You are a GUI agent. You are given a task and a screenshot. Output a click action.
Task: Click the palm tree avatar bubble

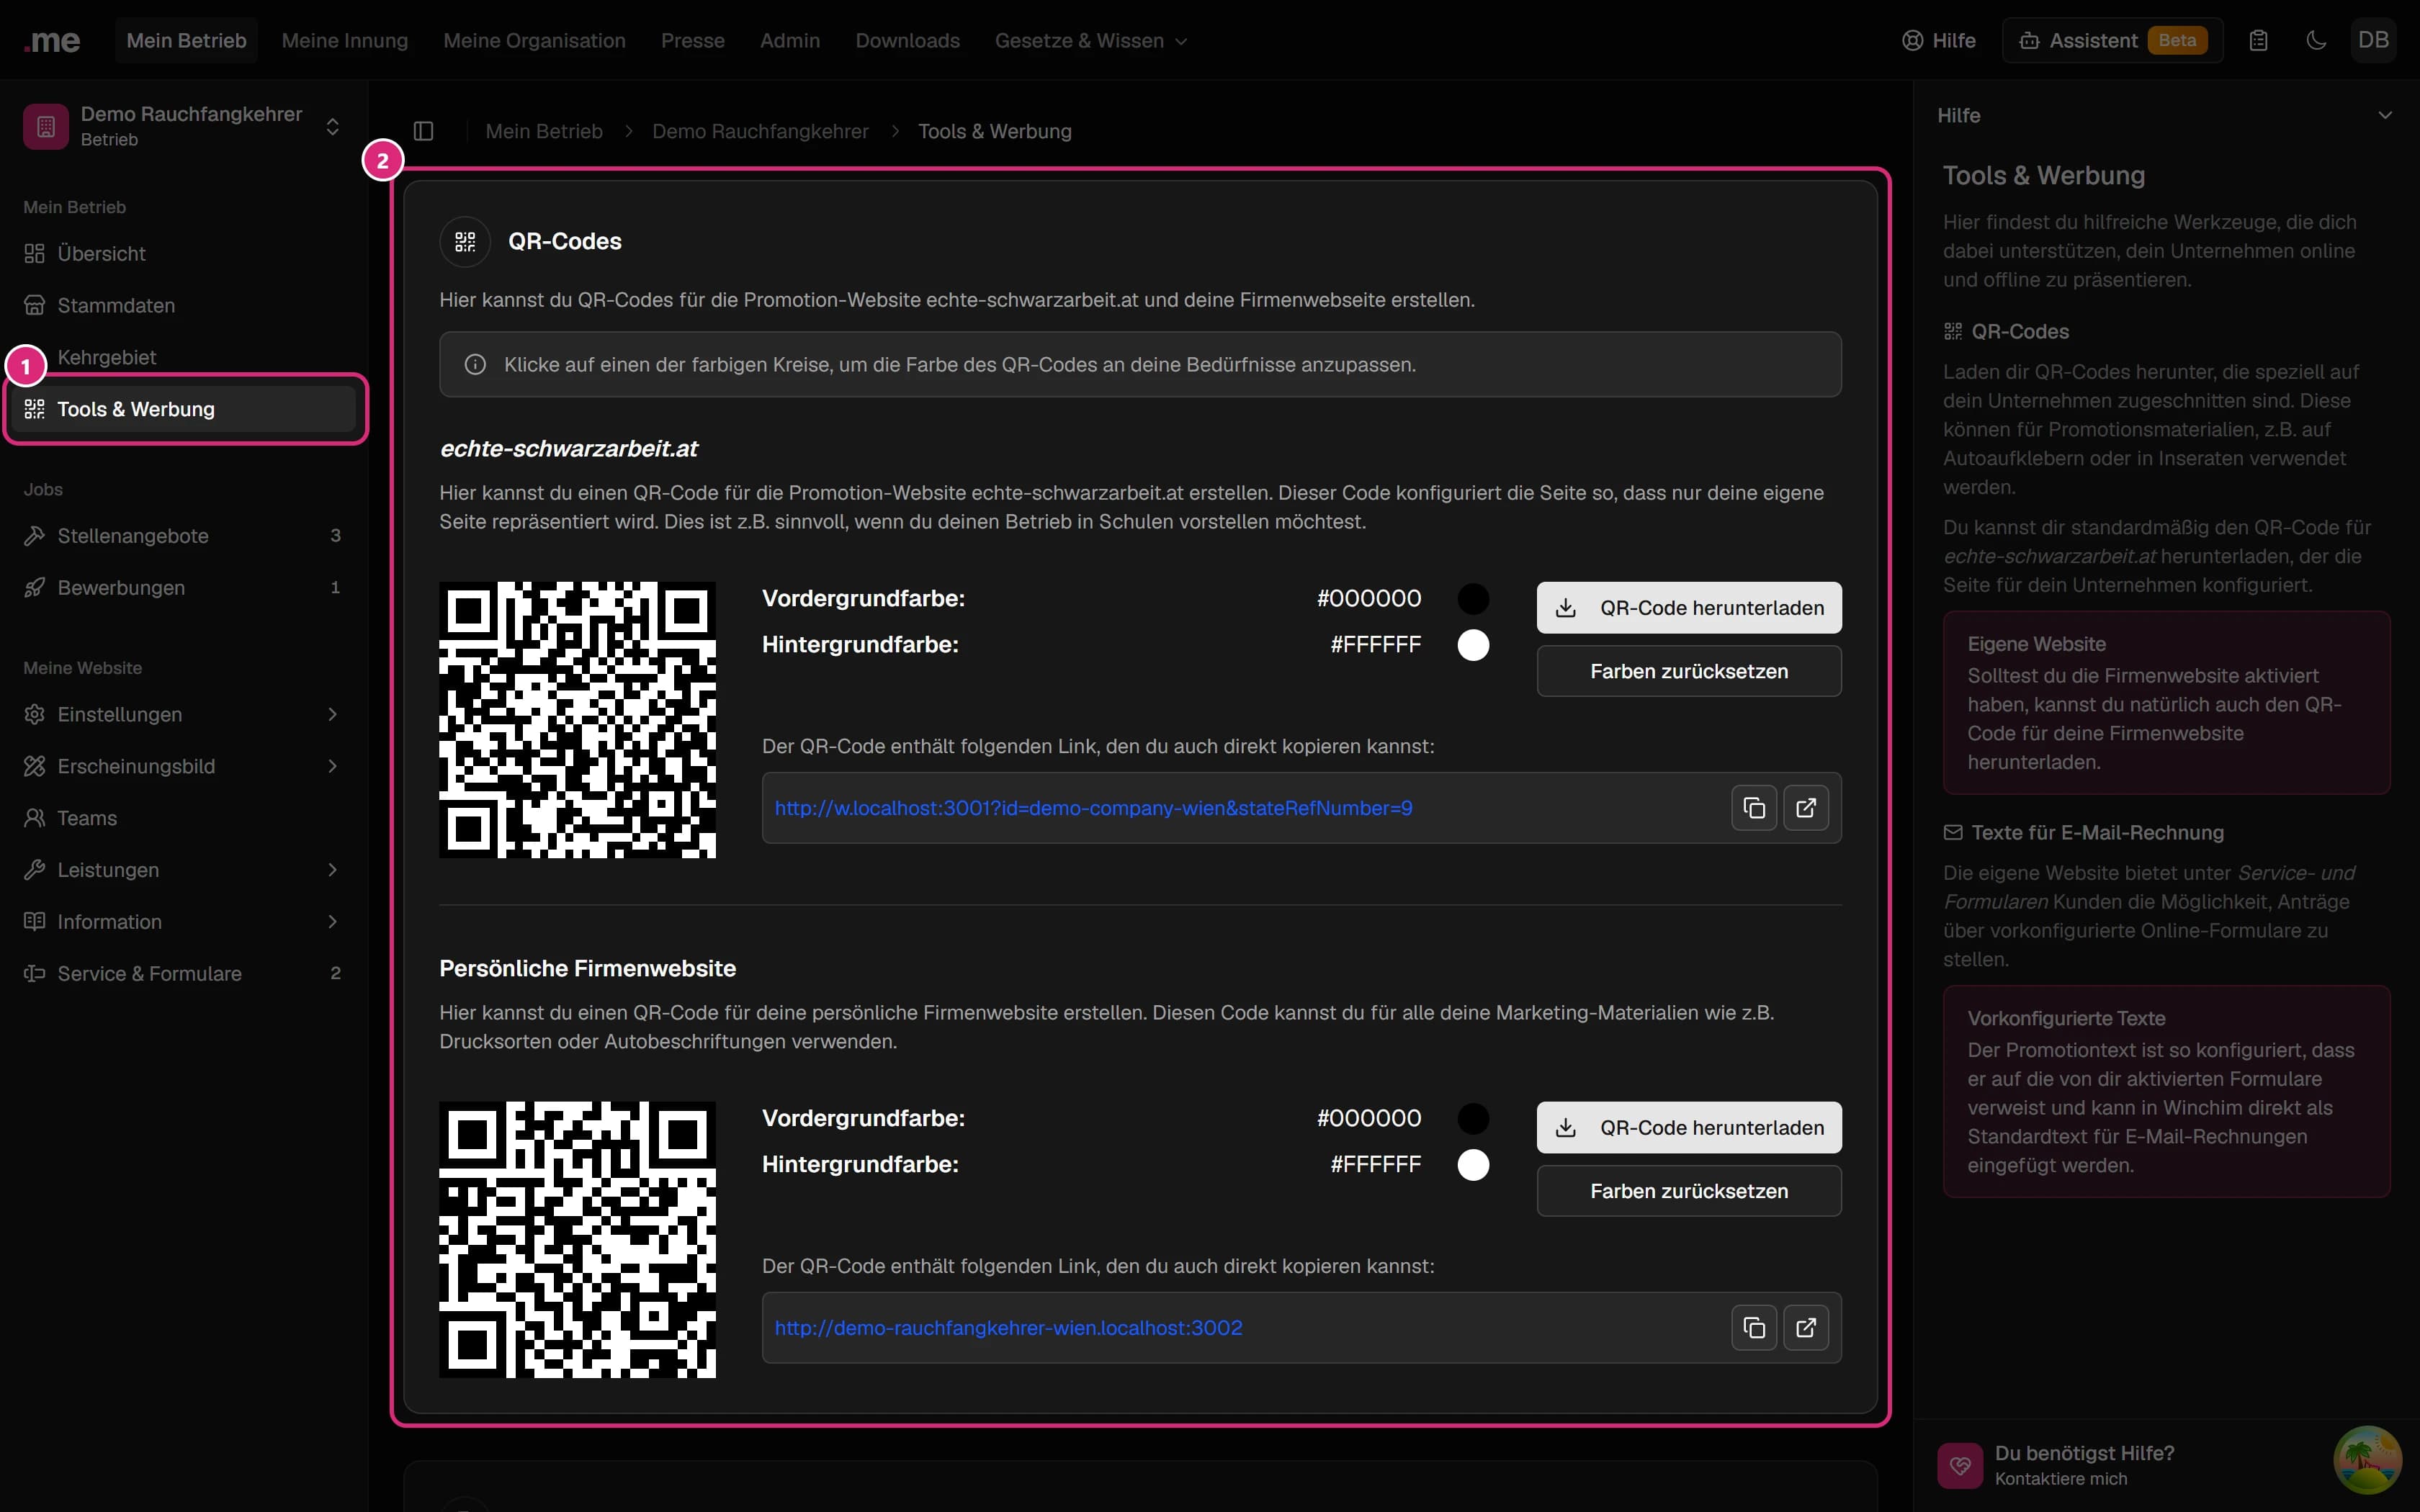coord(2367,1460)
